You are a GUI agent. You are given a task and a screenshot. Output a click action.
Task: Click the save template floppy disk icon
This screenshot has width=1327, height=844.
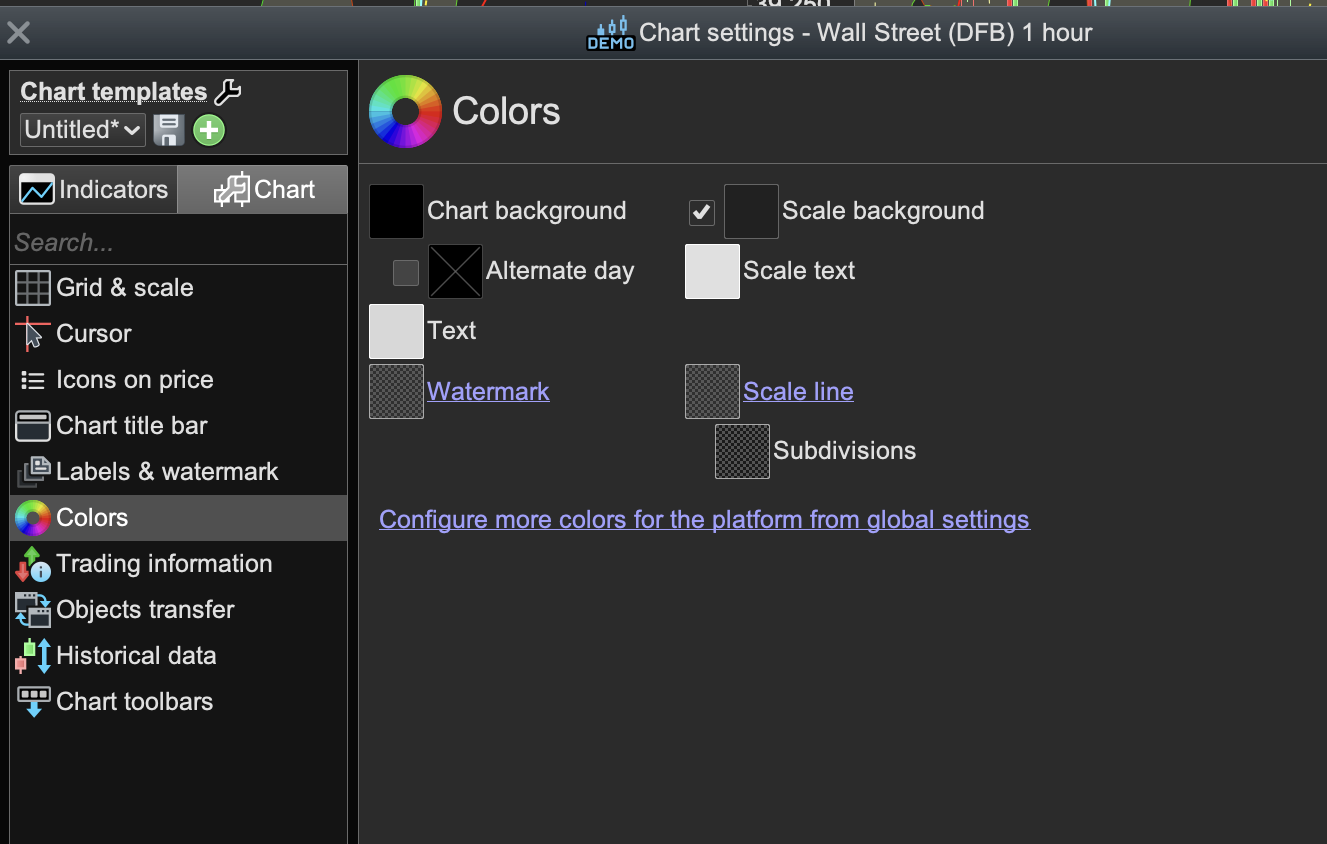tap(169, 130)
